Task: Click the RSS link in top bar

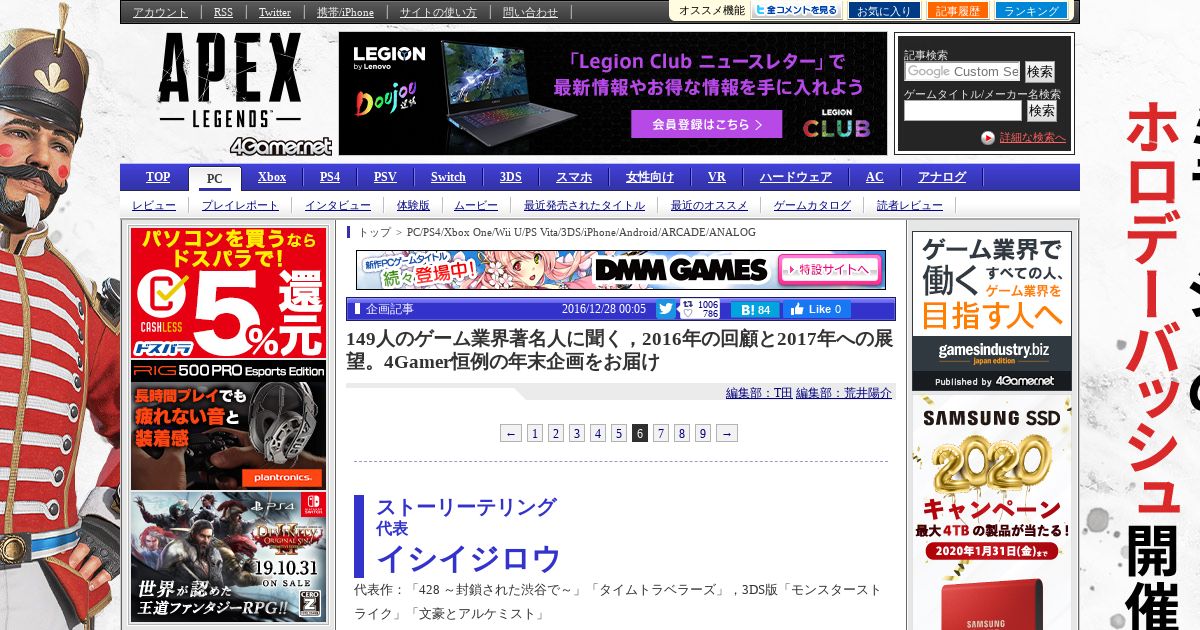Action: 223,12
